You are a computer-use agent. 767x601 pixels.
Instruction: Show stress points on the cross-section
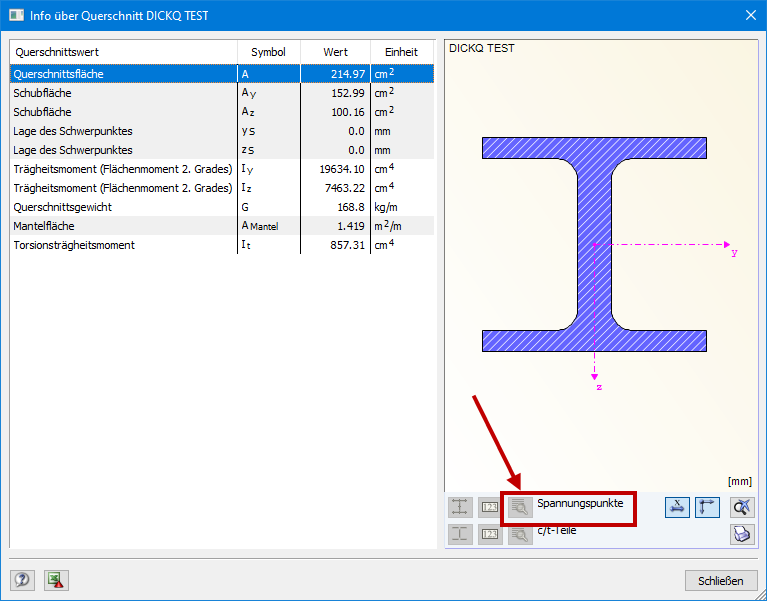coord(460,507)
